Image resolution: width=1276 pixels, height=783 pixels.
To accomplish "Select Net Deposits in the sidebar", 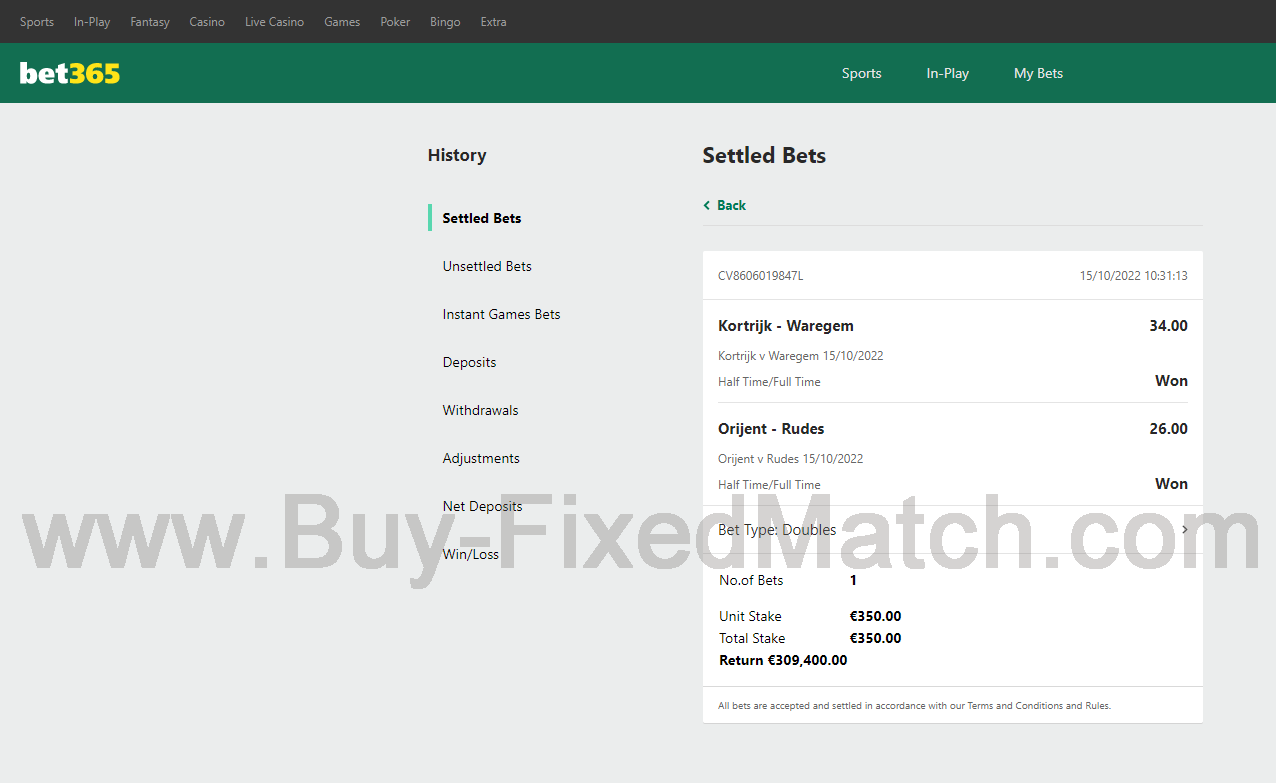I will (x=482, y=506).
